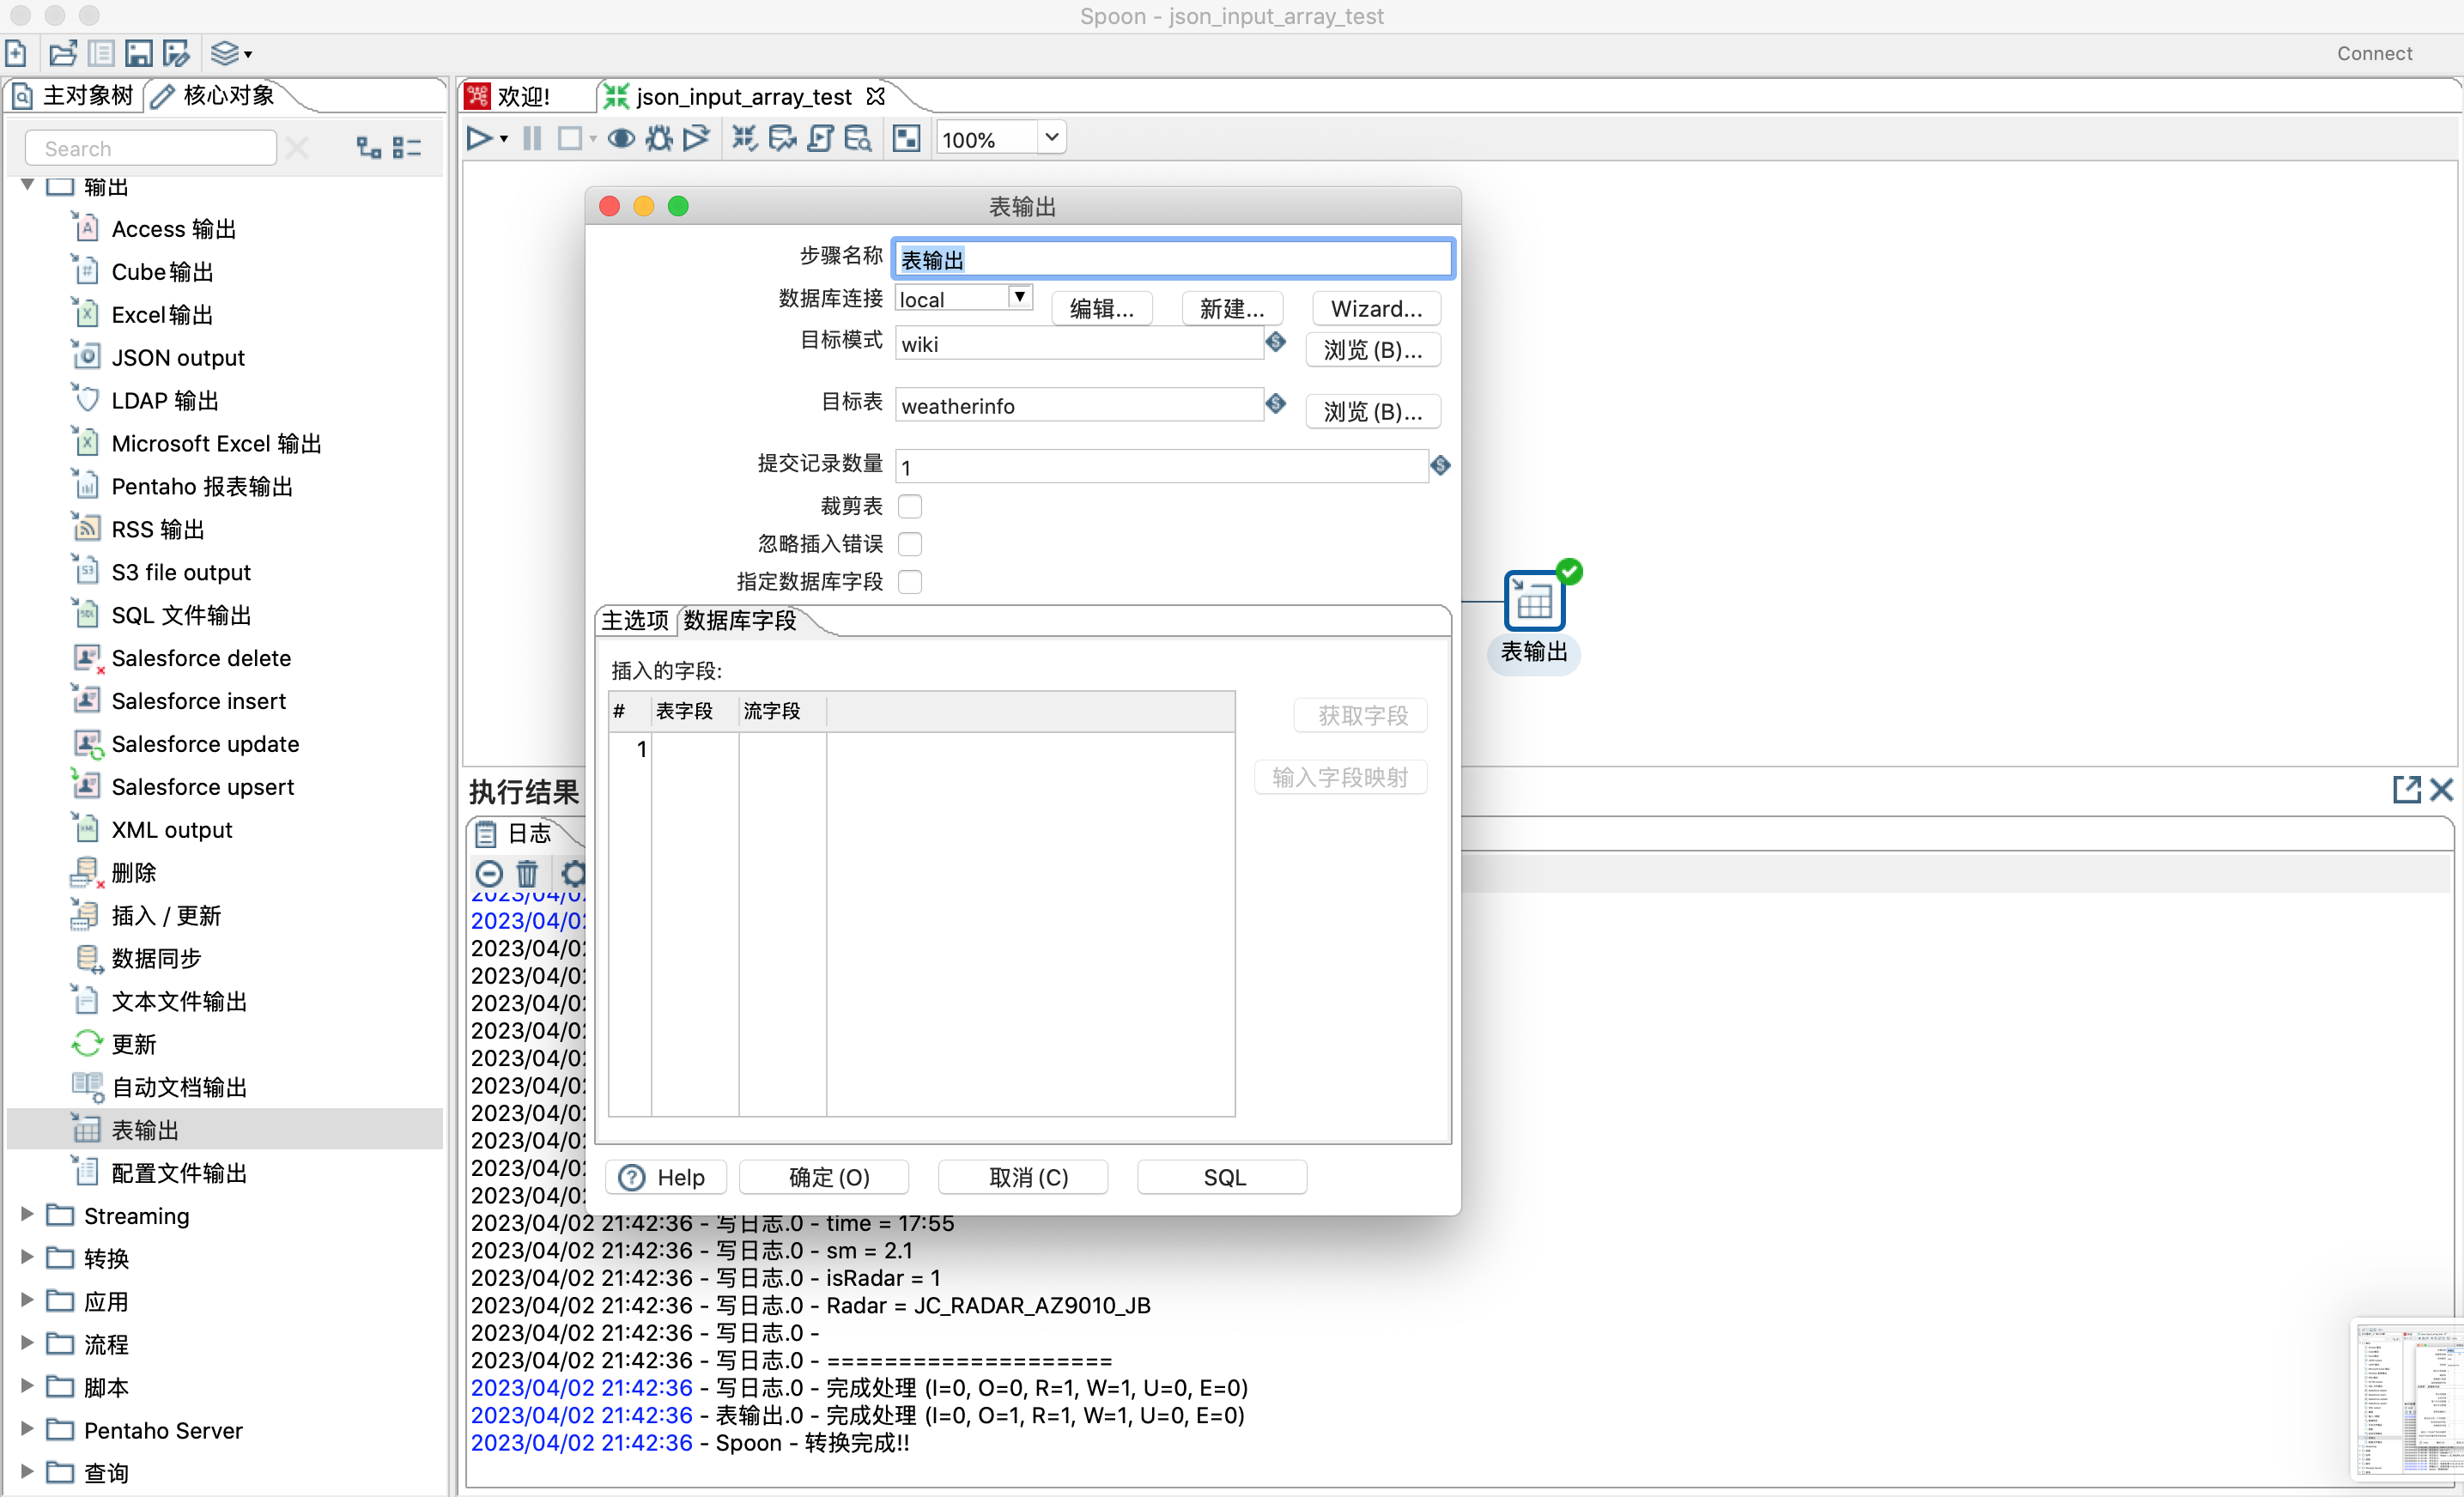Click the SQL button in dialog

(1222, 1177)
